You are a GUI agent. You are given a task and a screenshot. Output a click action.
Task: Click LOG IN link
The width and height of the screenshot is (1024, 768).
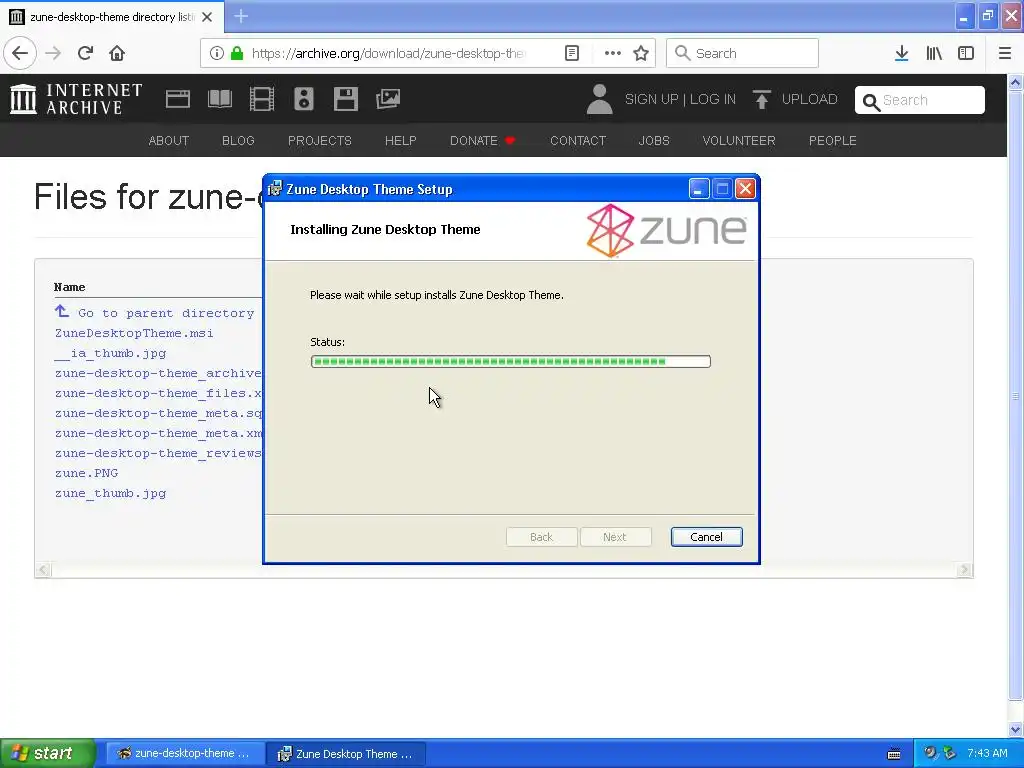coord(712,99)
